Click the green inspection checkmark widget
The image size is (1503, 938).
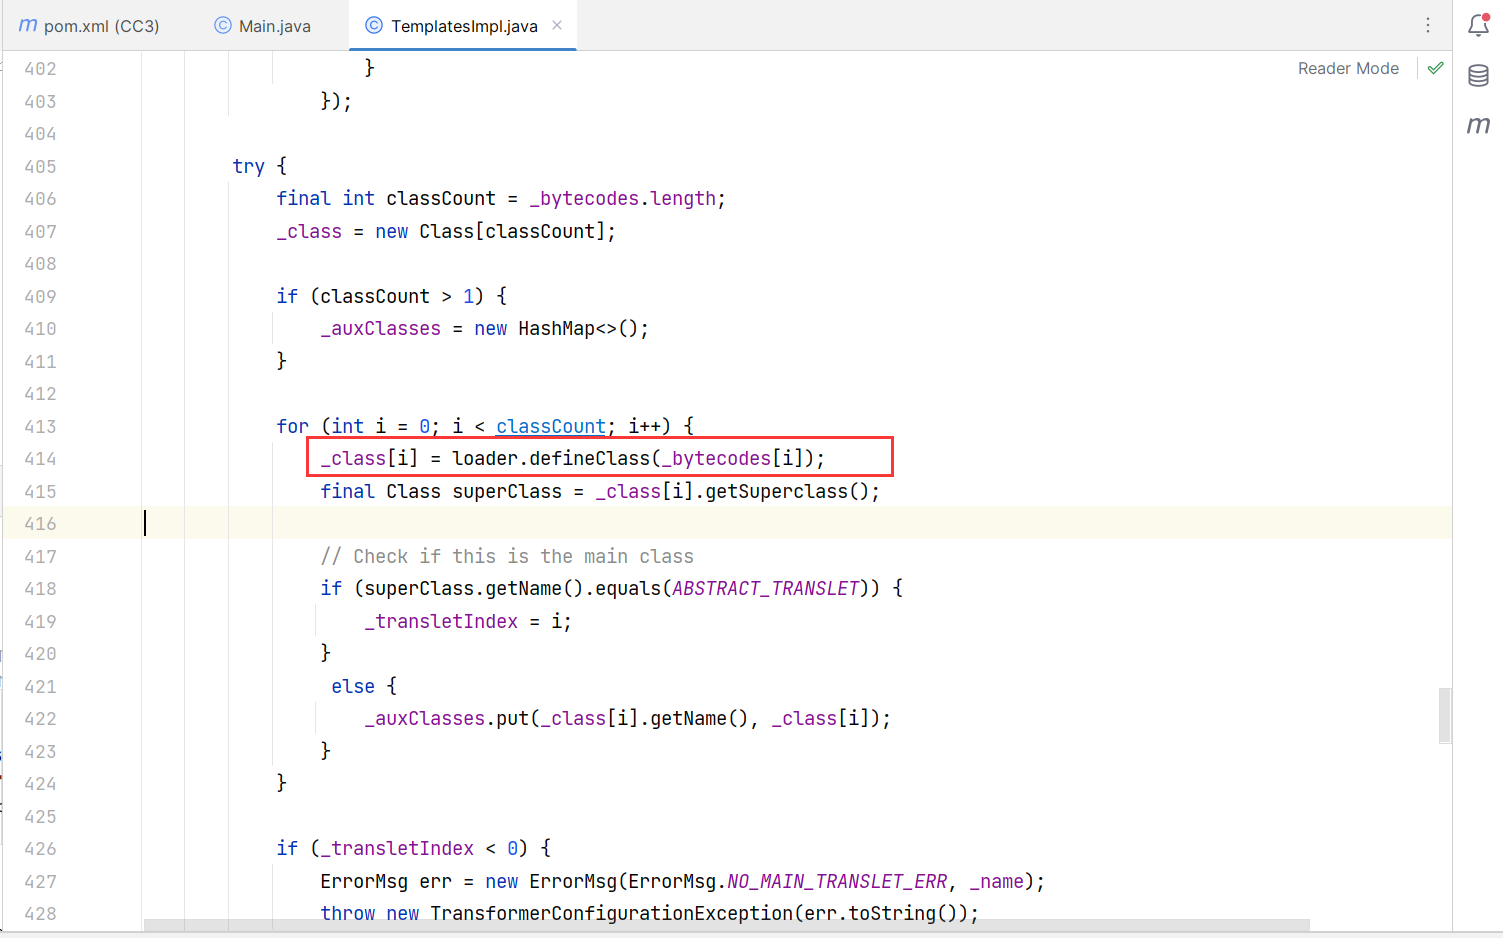1436,68
